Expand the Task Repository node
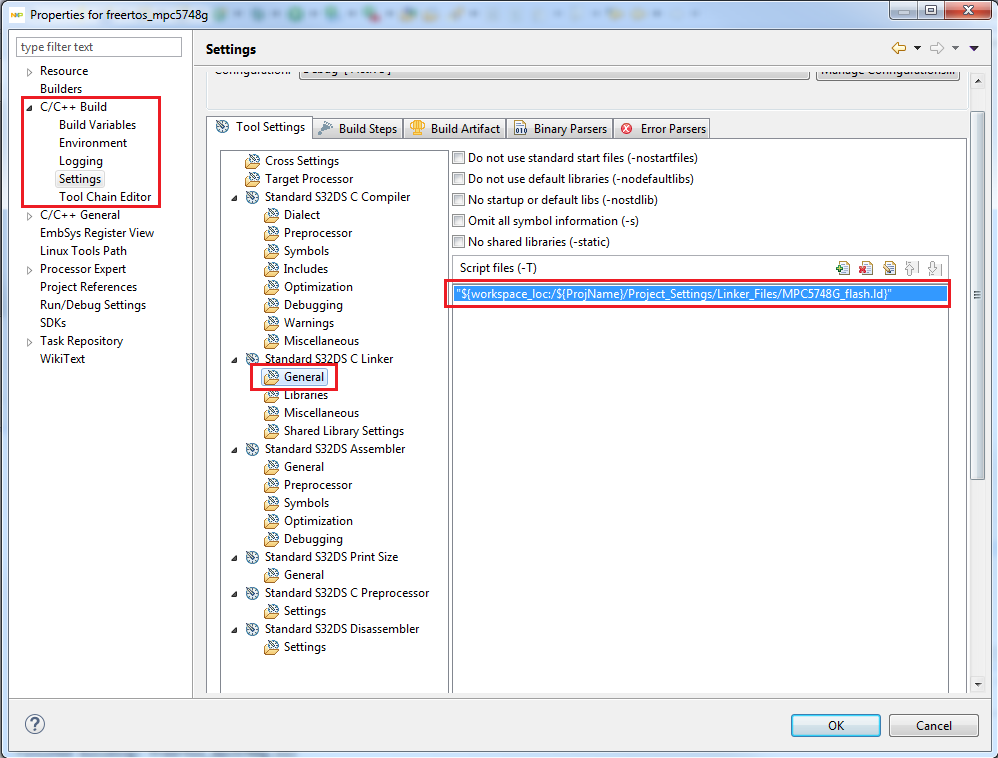Viewport: 998px width, 758px height. click(x=29, y=342)
